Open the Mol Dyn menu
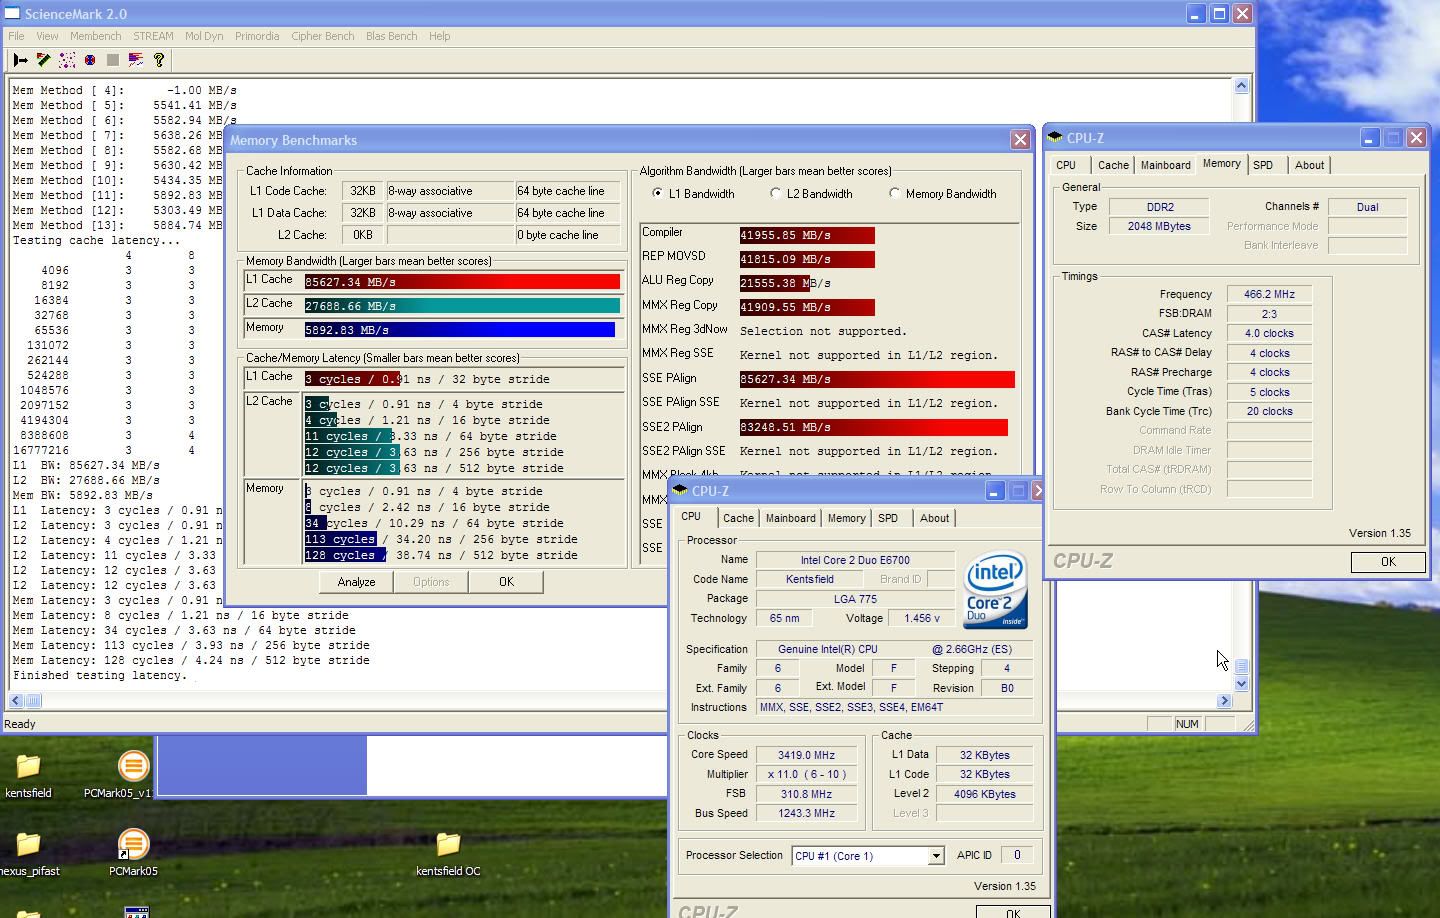 coord(204,36)
